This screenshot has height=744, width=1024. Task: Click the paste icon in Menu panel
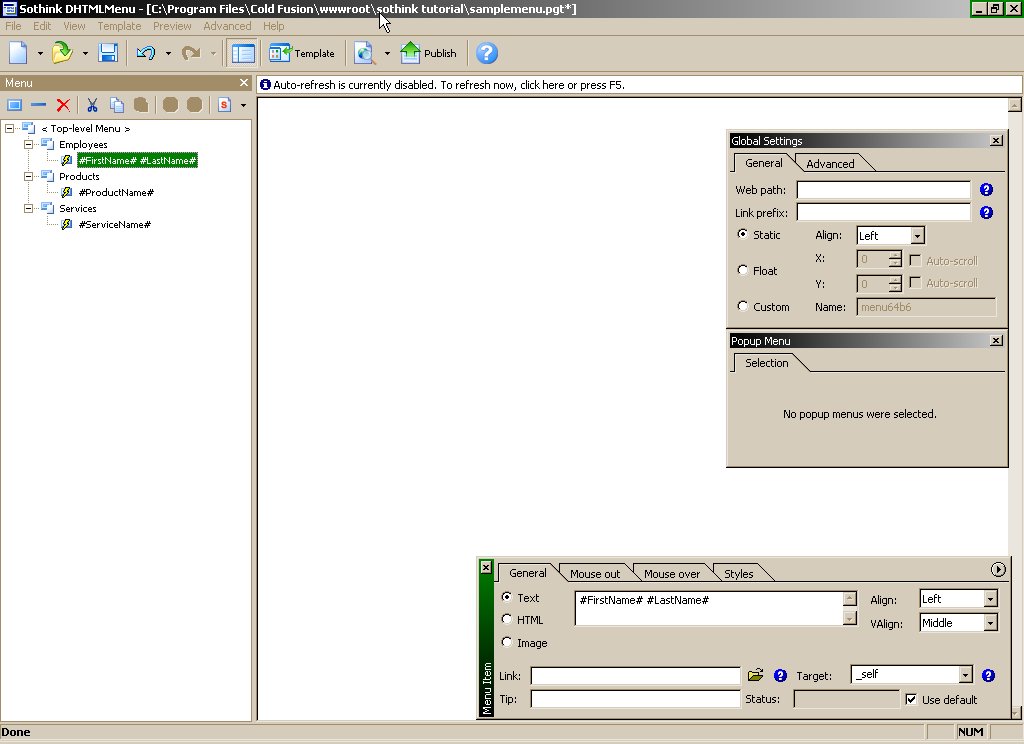140,105
